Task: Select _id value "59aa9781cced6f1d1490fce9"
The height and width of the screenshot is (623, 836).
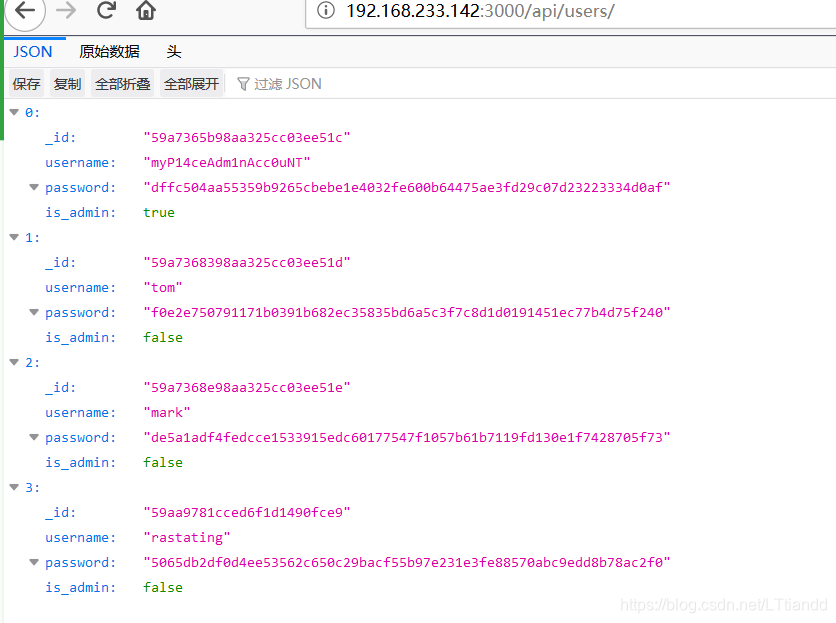Action: [247, 513]
